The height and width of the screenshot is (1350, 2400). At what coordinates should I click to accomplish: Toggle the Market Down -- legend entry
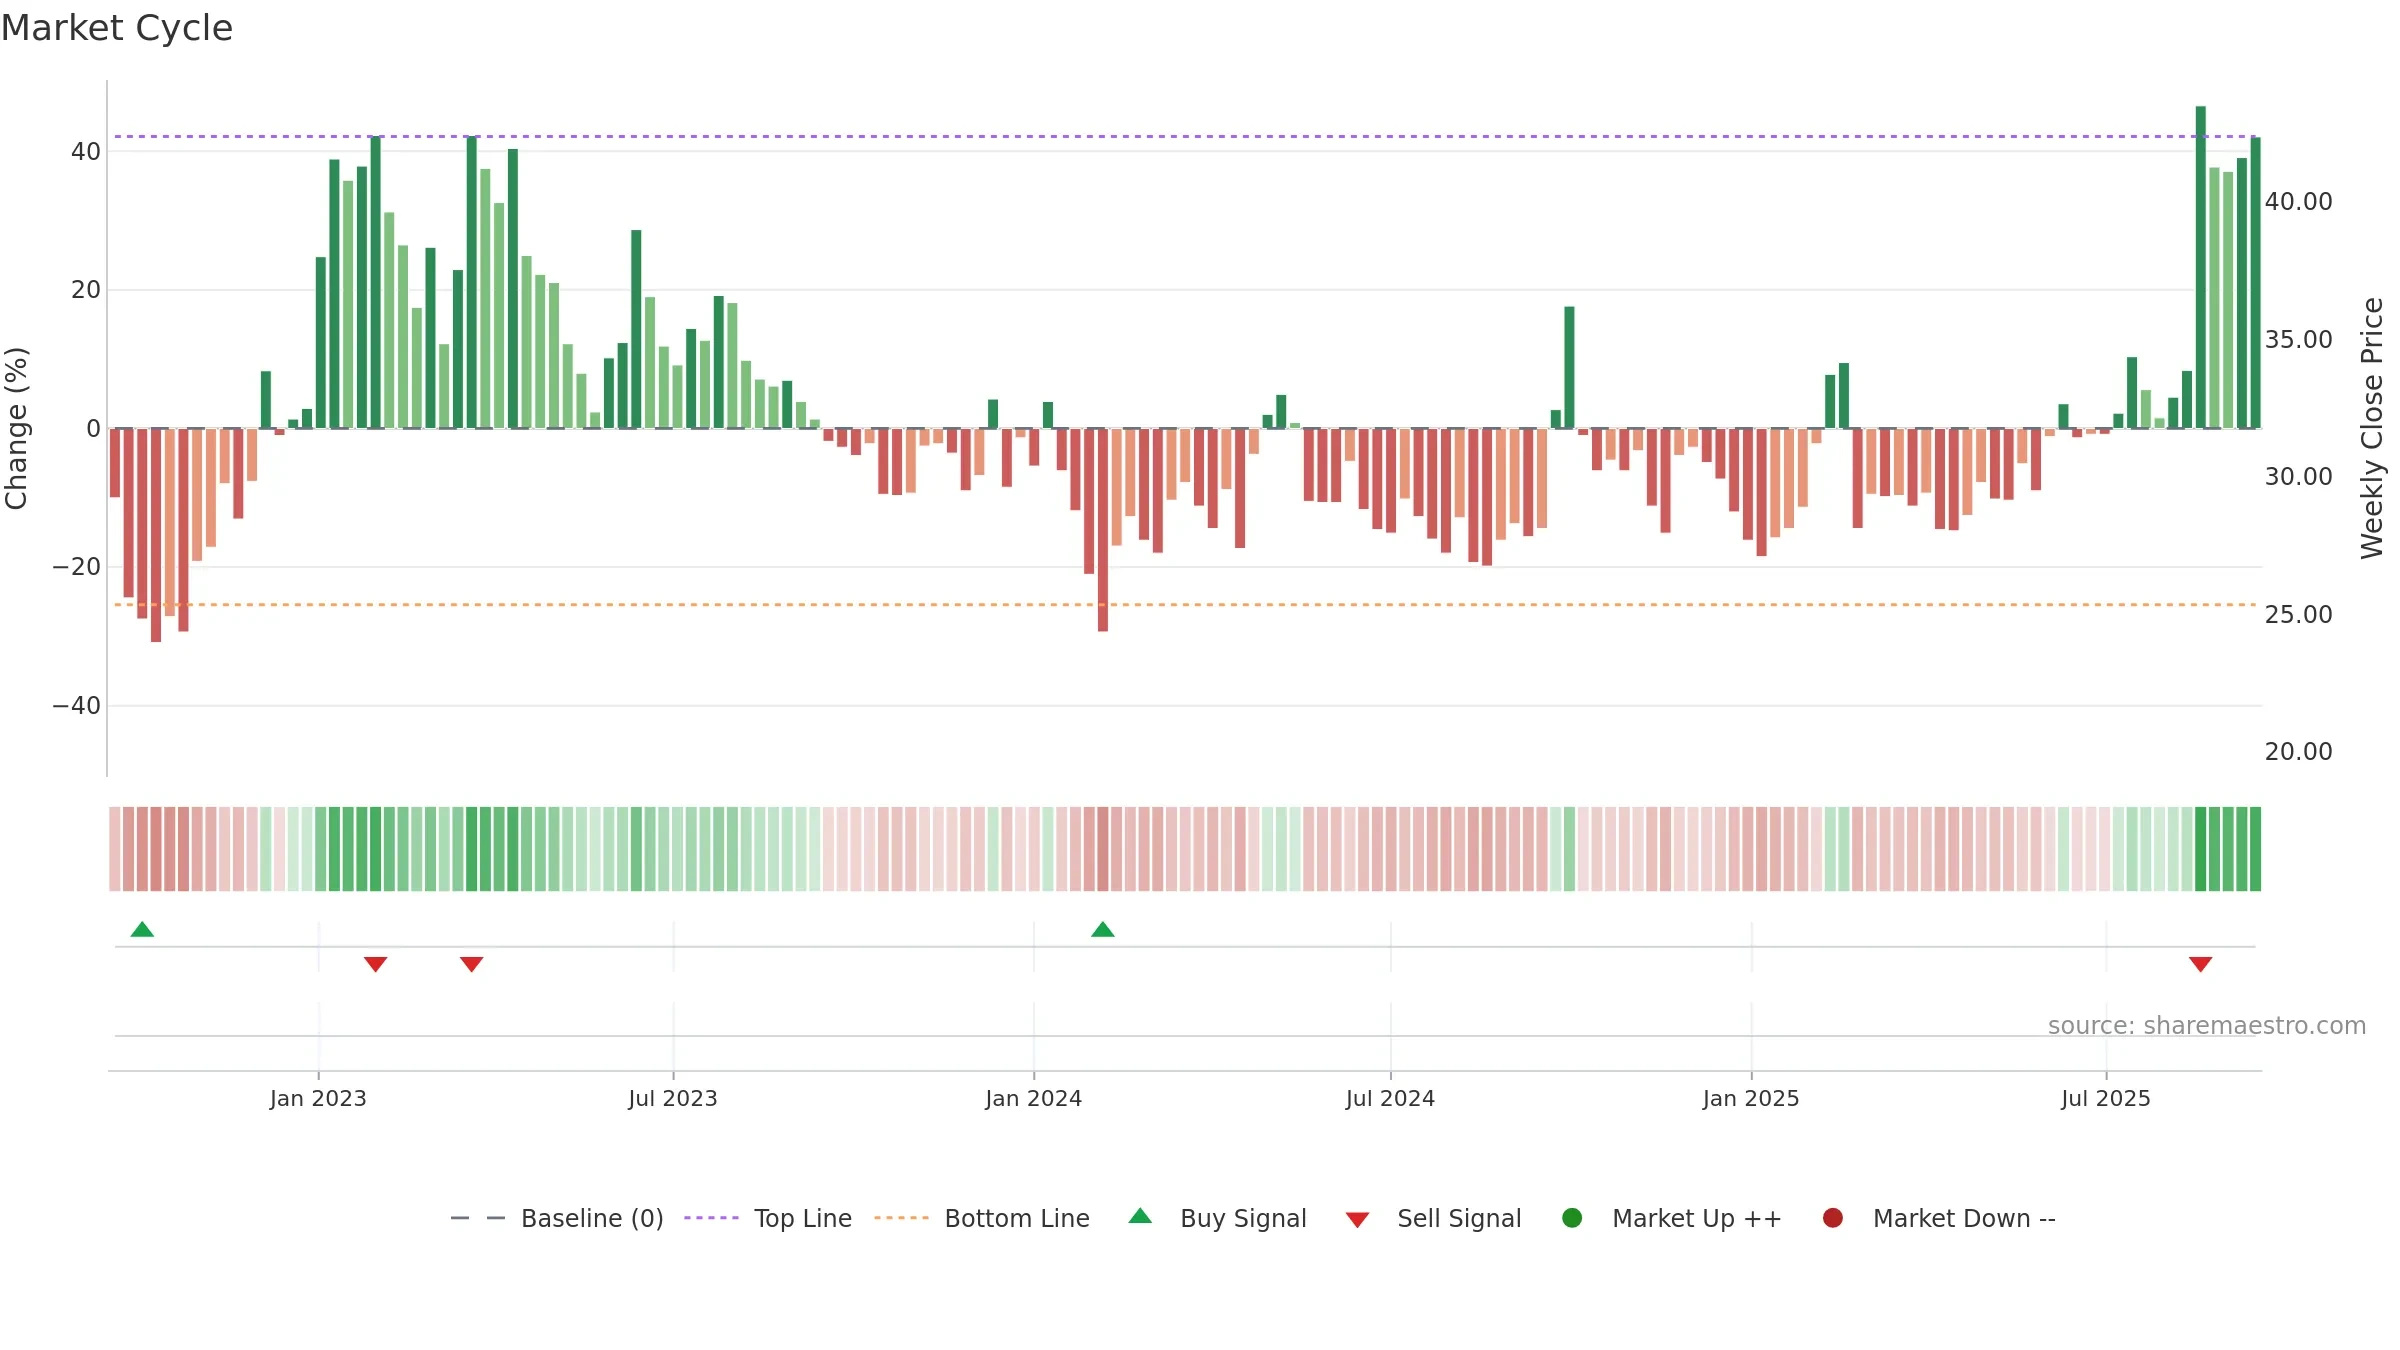click(x=1939, y=1219)
